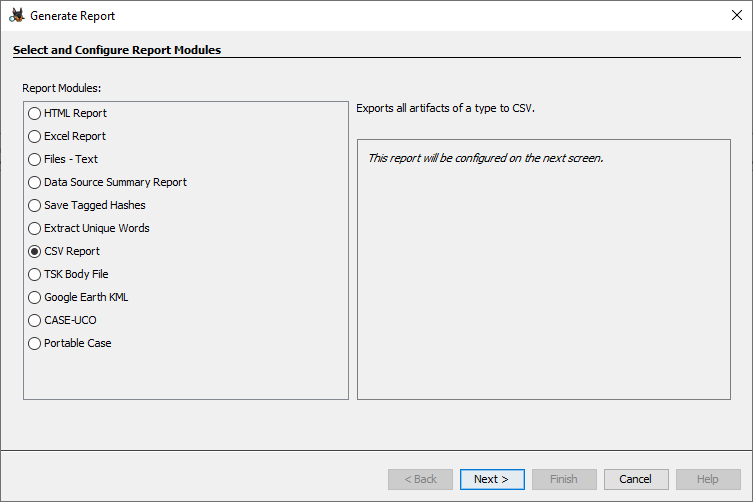
Task: Click the Autopsy app icon in title bar
Action: (16, 16)
